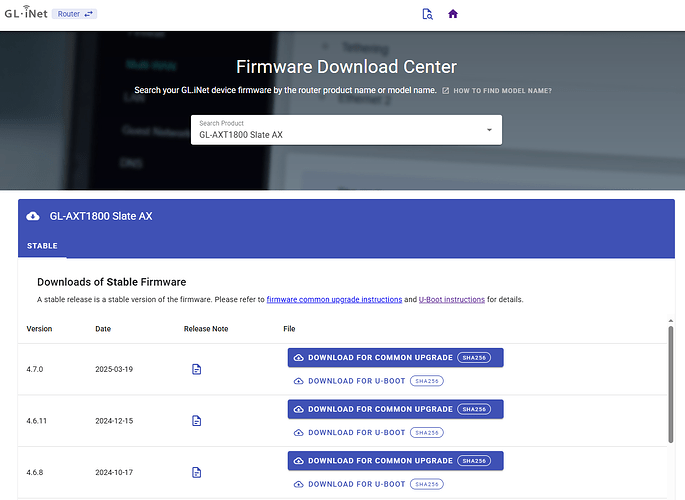Open the document search icon in header
Image resolution: width=685 pixels, height=500 pixels.
click(x=427, y=14)
